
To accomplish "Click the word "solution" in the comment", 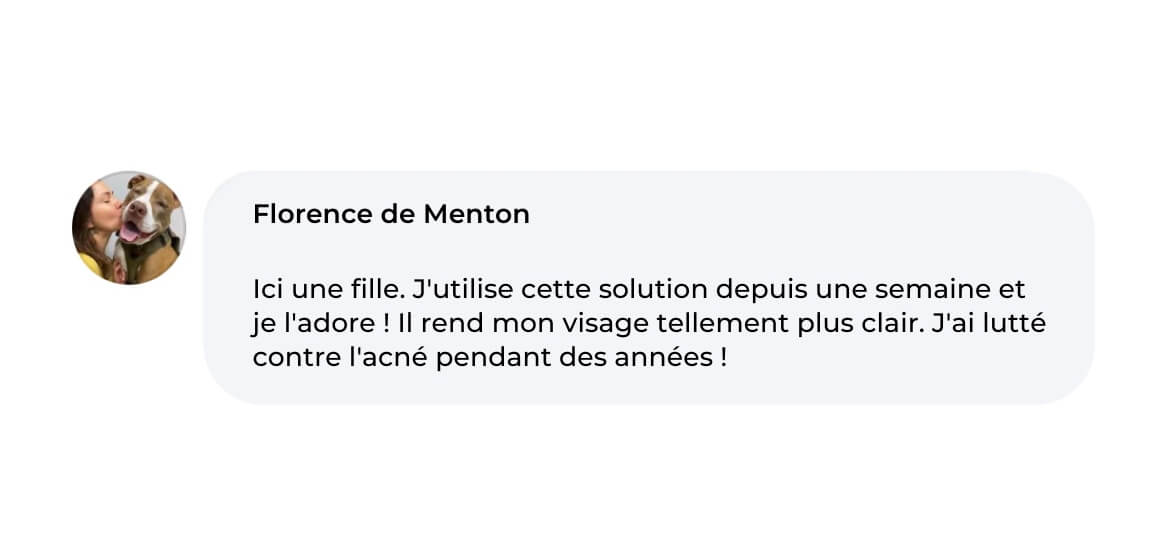I will (x=653, y=290).
